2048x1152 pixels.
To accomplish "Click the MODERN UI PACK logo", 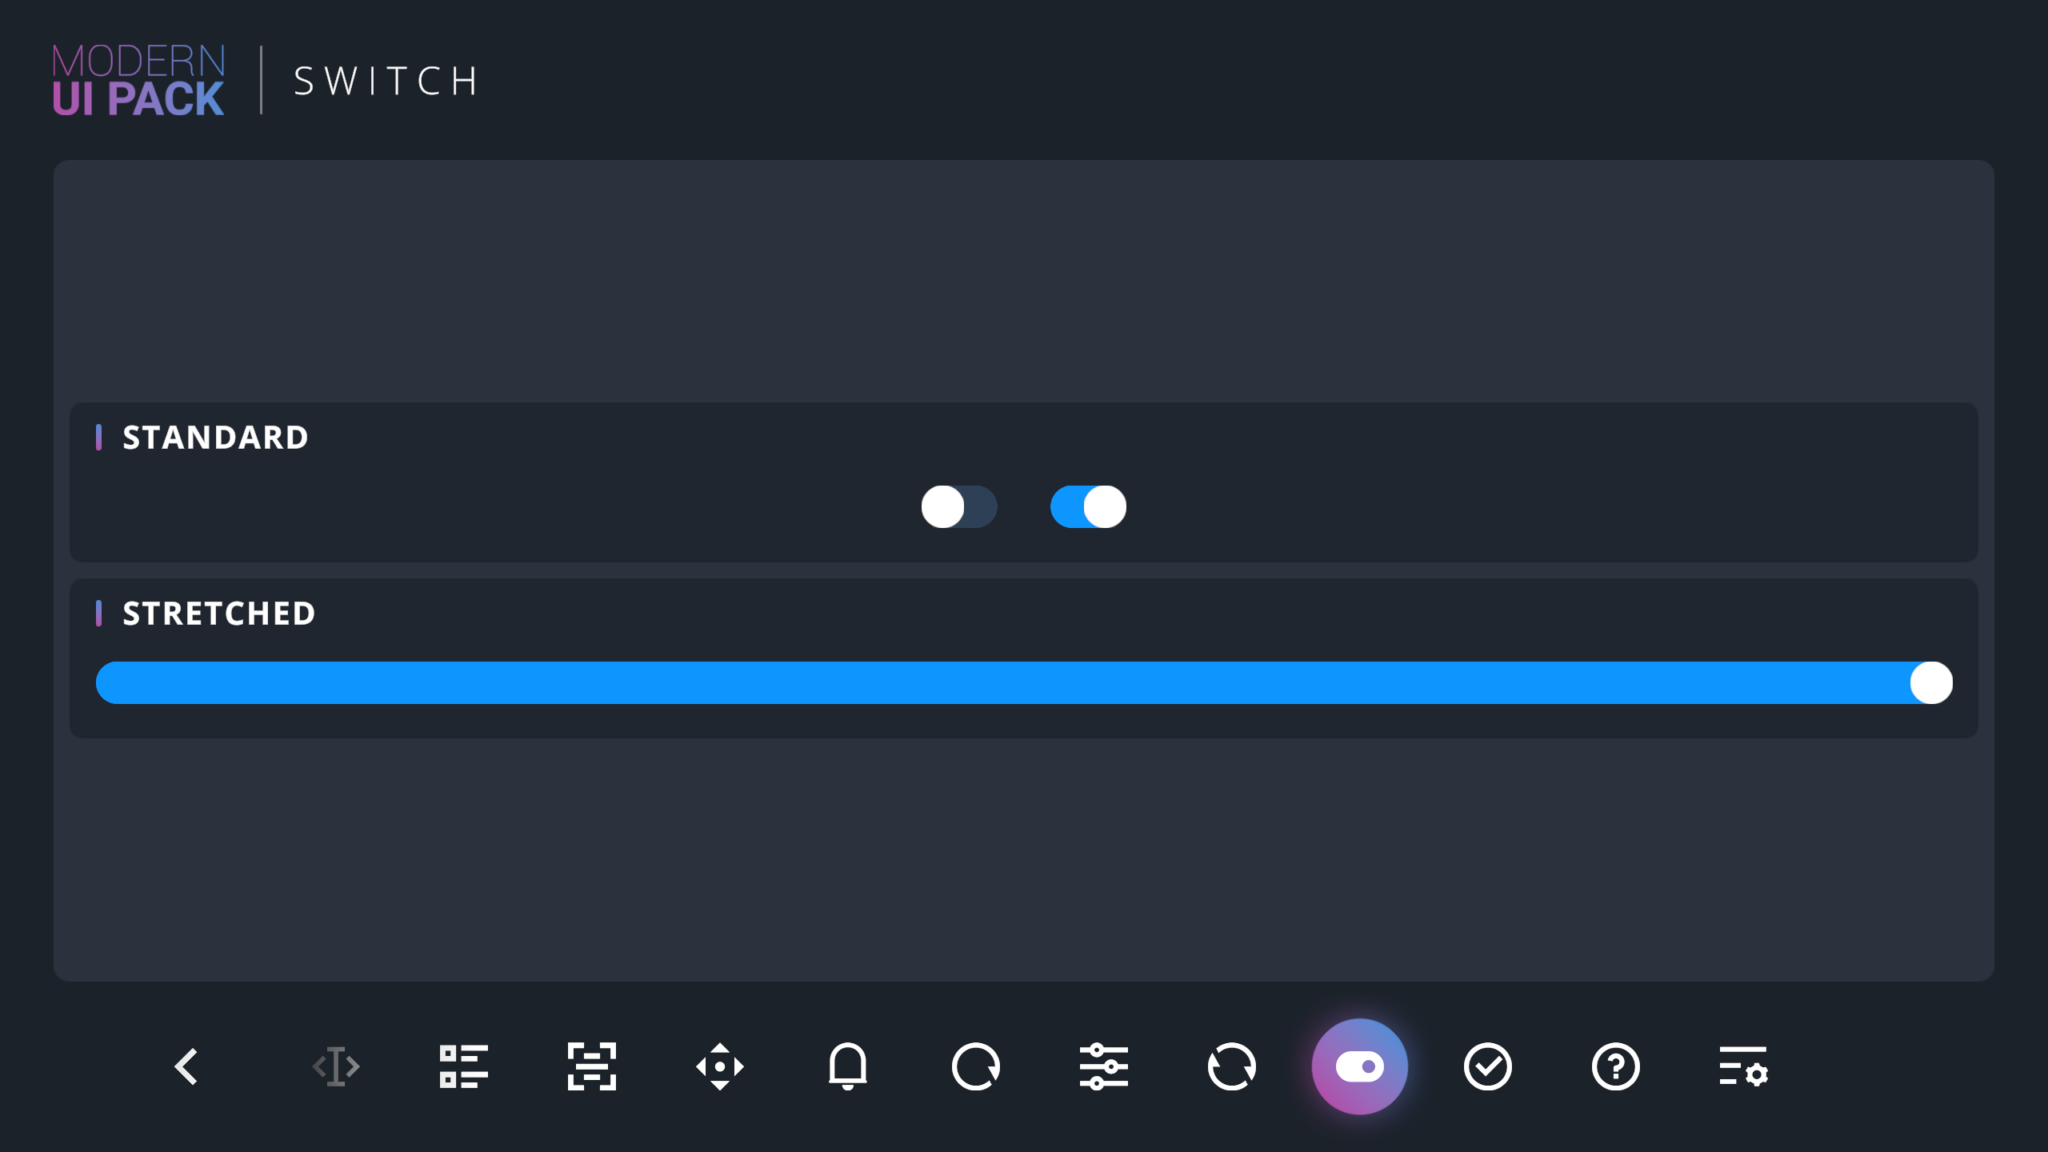I will point(138,80).
